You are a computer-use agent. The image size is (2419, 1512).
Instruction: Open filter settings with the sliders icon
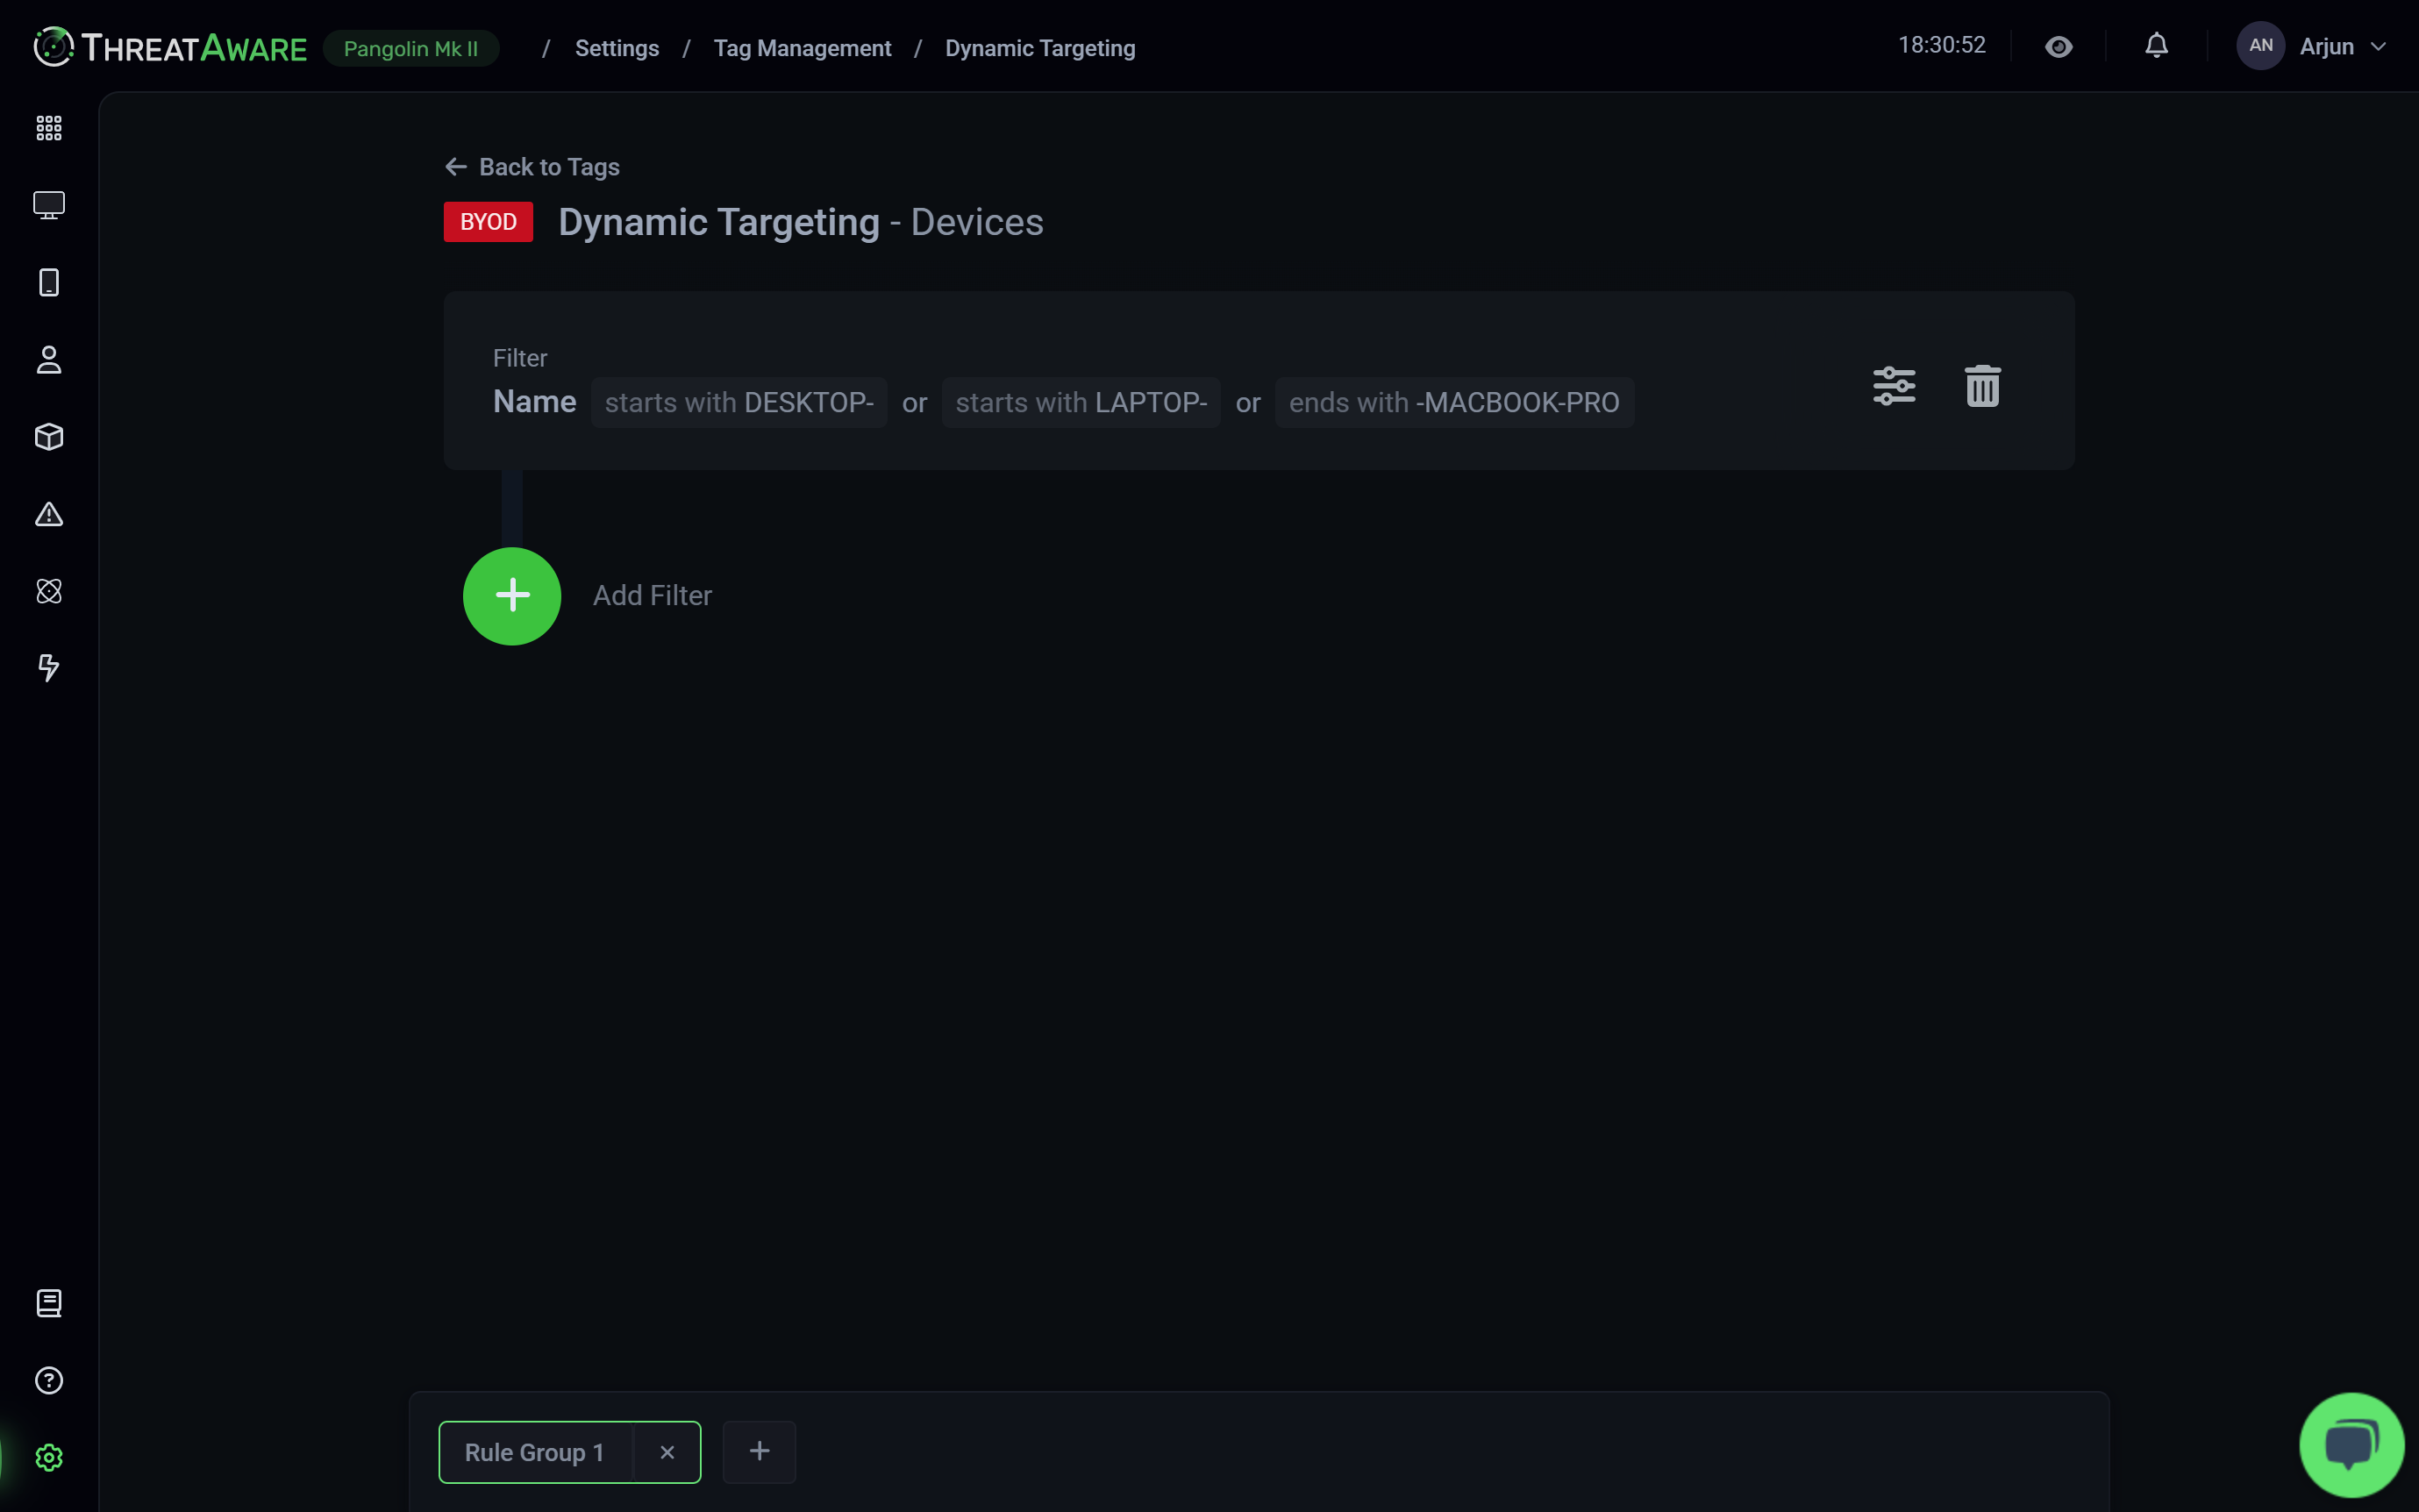coord(1895,385)
